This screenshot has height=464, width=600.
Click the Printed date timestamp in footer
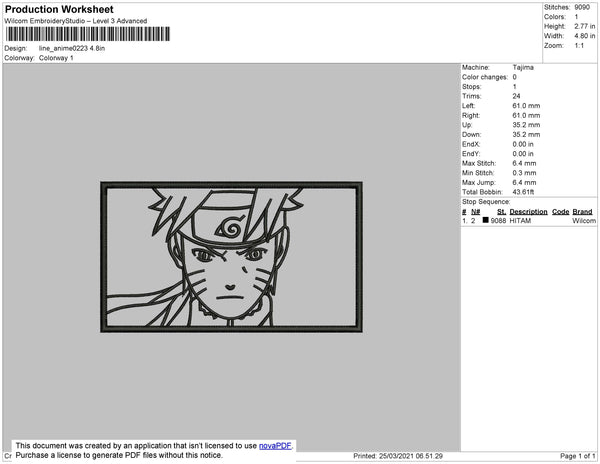click(x=398, y=456)
